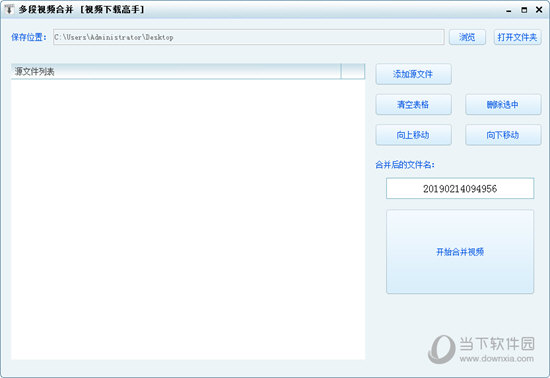This screenshot has width=550, height=378.
Task: Click the 浏览 browse button
Action: (467, 37)
